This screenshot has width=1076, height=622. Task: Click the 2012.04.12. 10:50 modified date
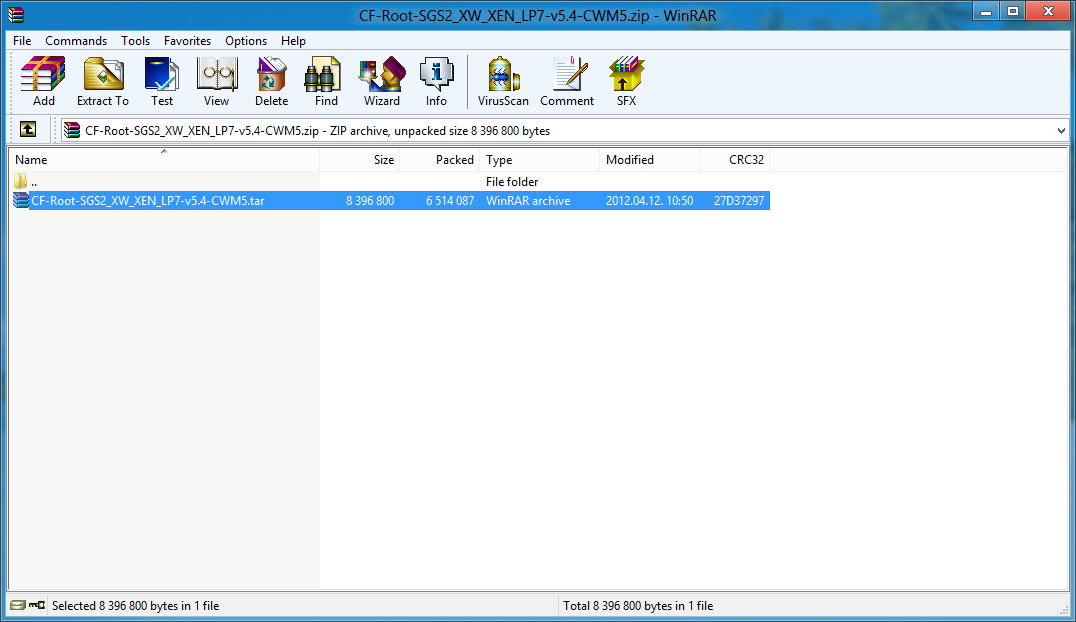(649, 200)
